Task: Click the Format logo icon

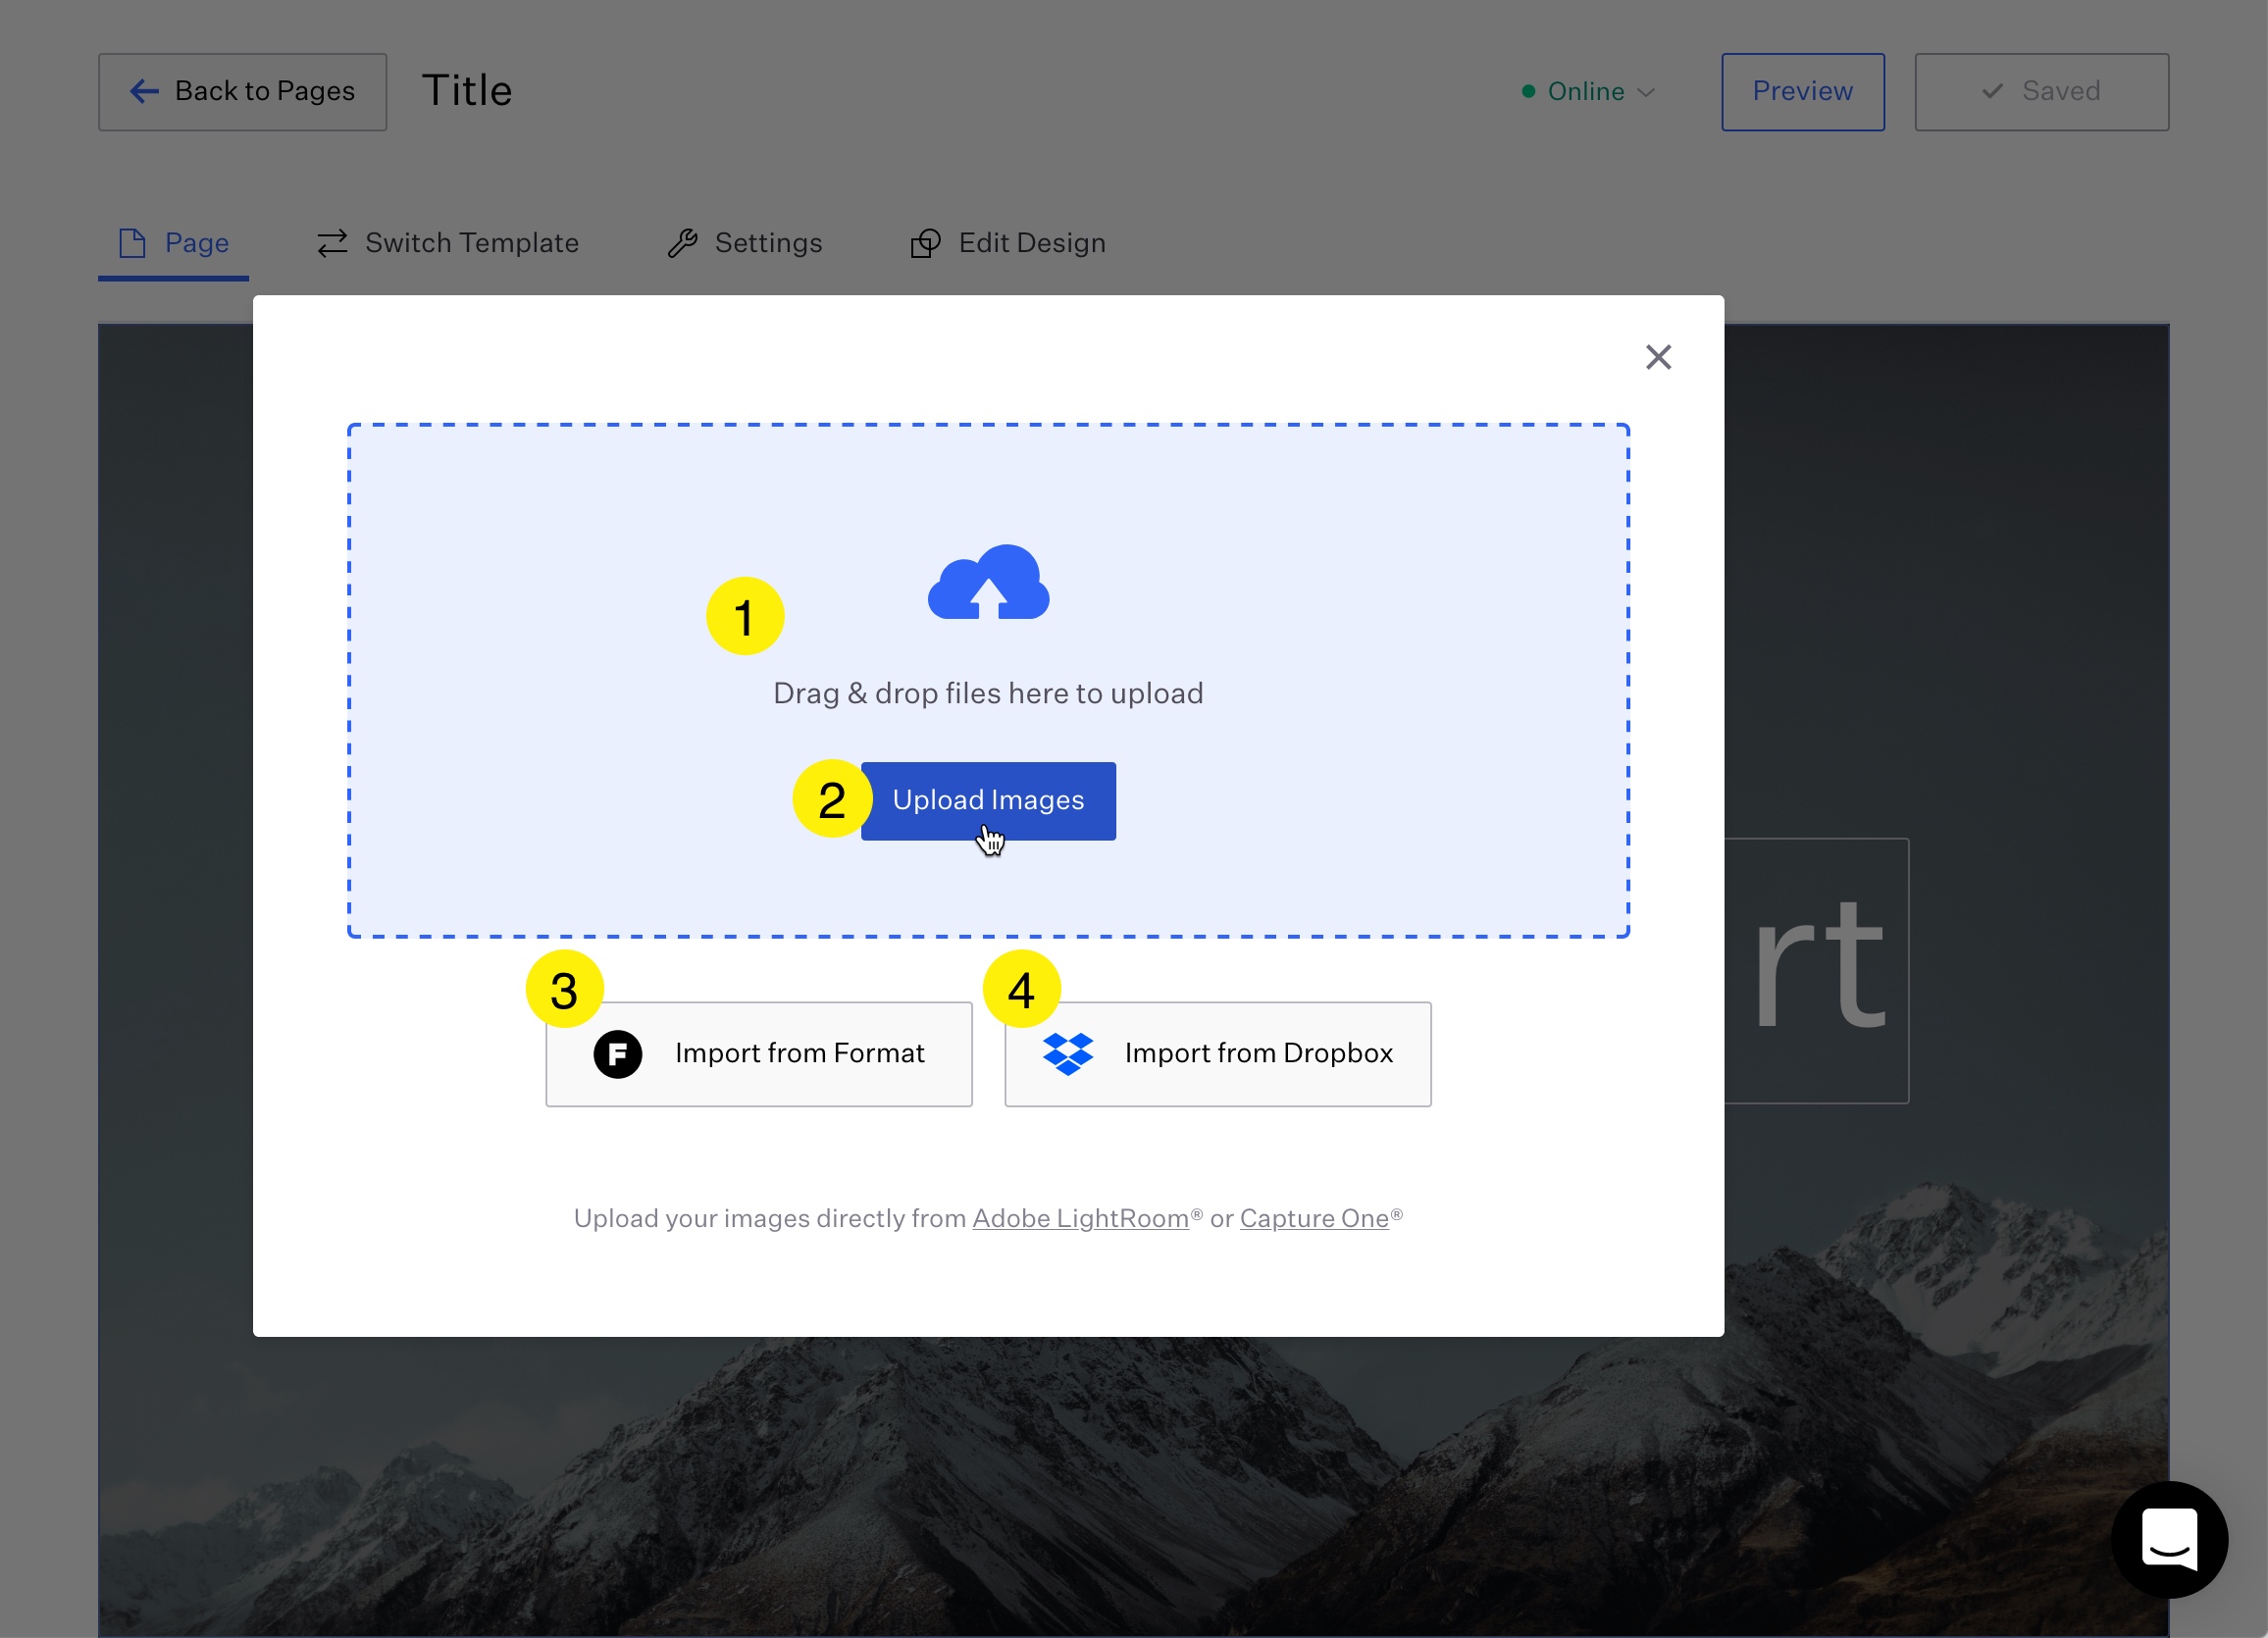Action: (618, 1054)
